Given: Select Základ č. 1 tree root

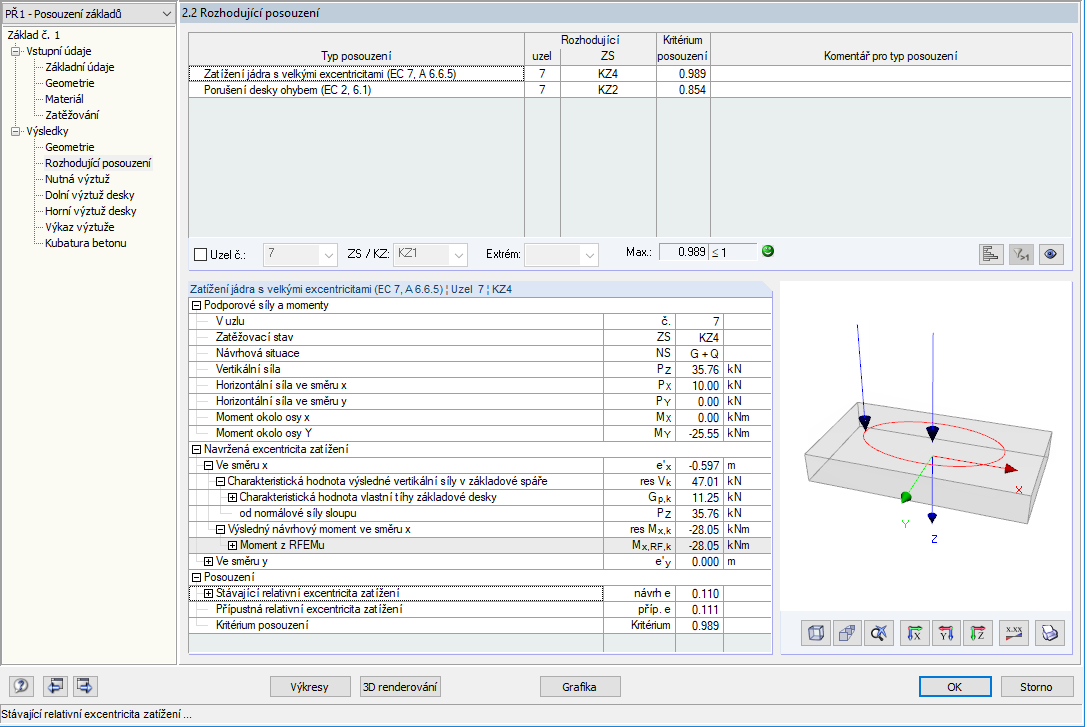Looking at the screenshot, I should 33,35.
